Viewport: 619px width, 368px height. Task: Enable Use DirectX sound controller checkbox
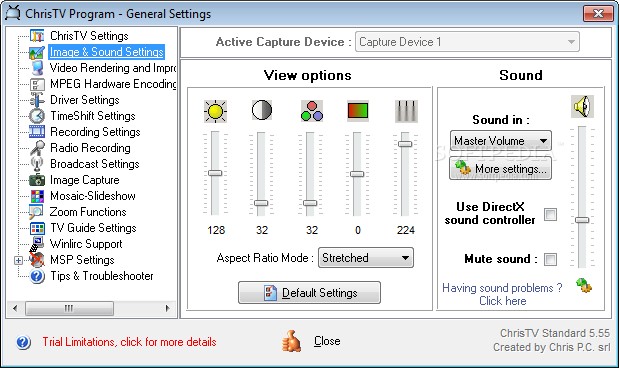tap(550, 215)
